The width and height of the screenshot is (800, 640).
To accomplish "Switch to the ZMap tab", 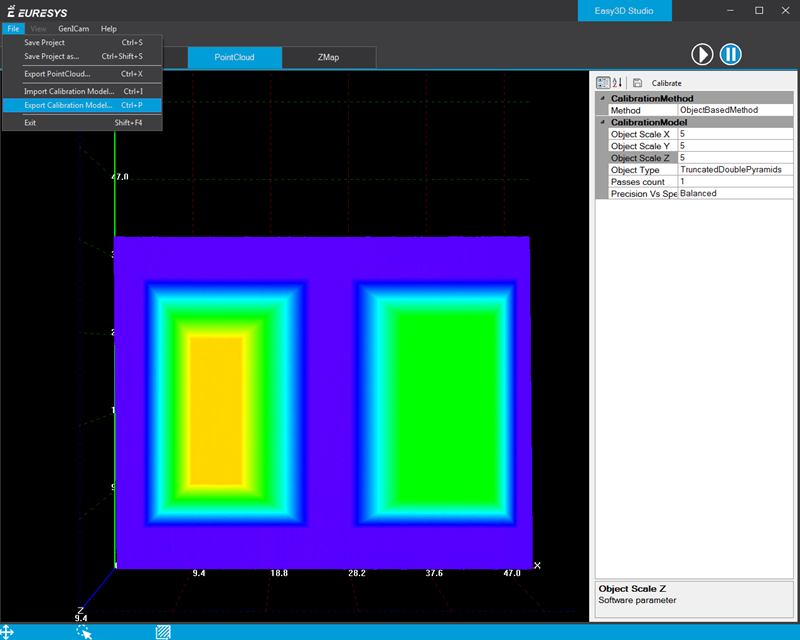I will coord(328,57).
